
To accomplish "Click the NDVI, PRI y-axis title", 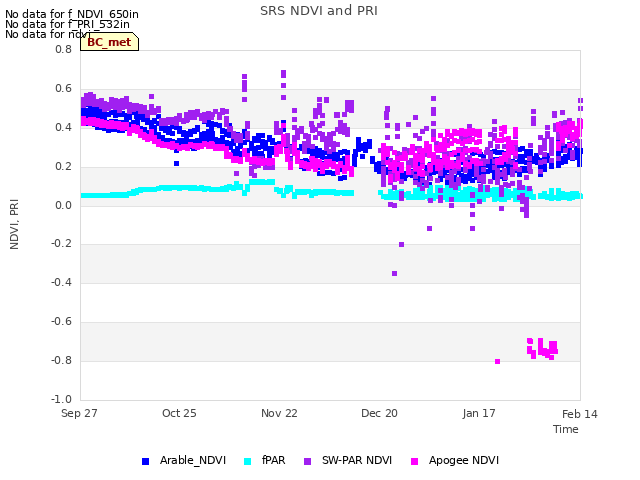I will pyautogui.click(x=14, y=224).
